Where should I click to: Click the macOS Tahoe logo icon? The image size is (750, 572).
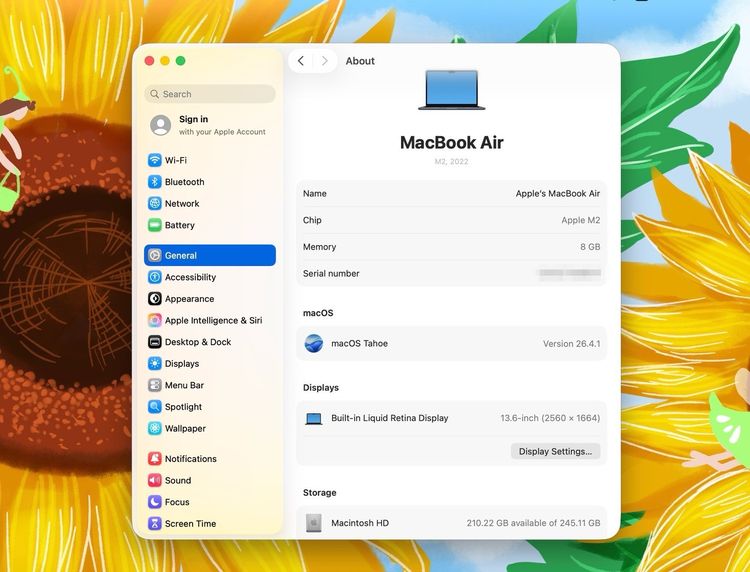pos(314,343)
